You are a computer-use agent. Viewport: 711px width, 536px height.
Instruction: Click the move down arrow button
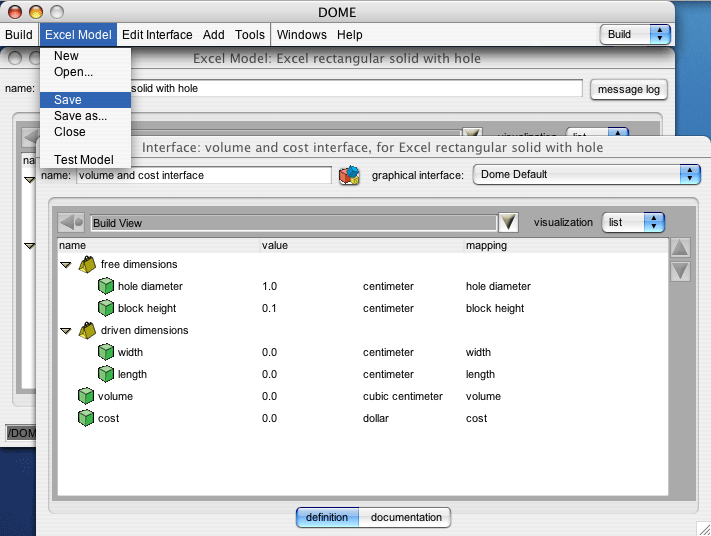(680, 271)
